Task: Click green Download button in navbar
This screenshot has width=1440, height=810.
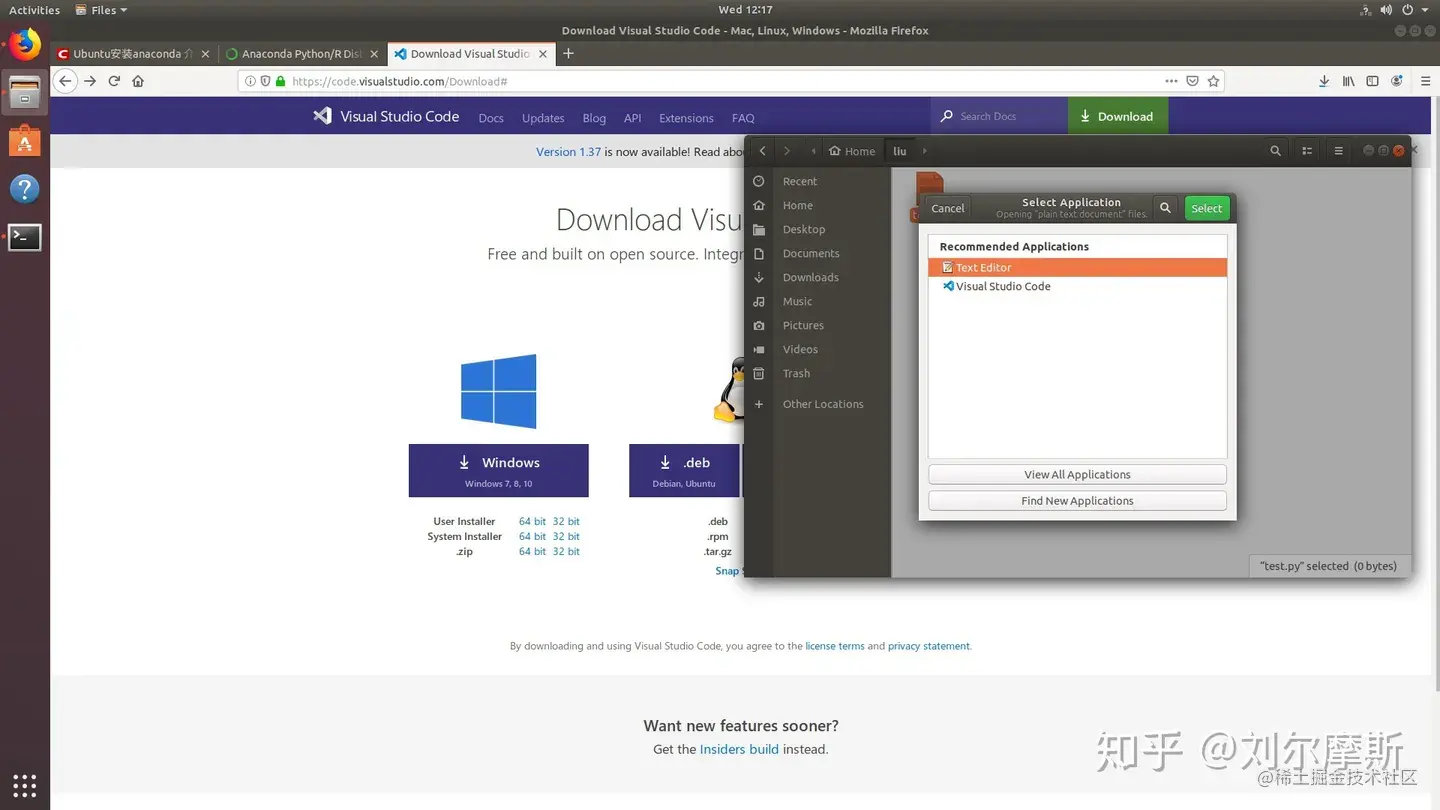Action: pyautogui.click(x=1117, y=116)
